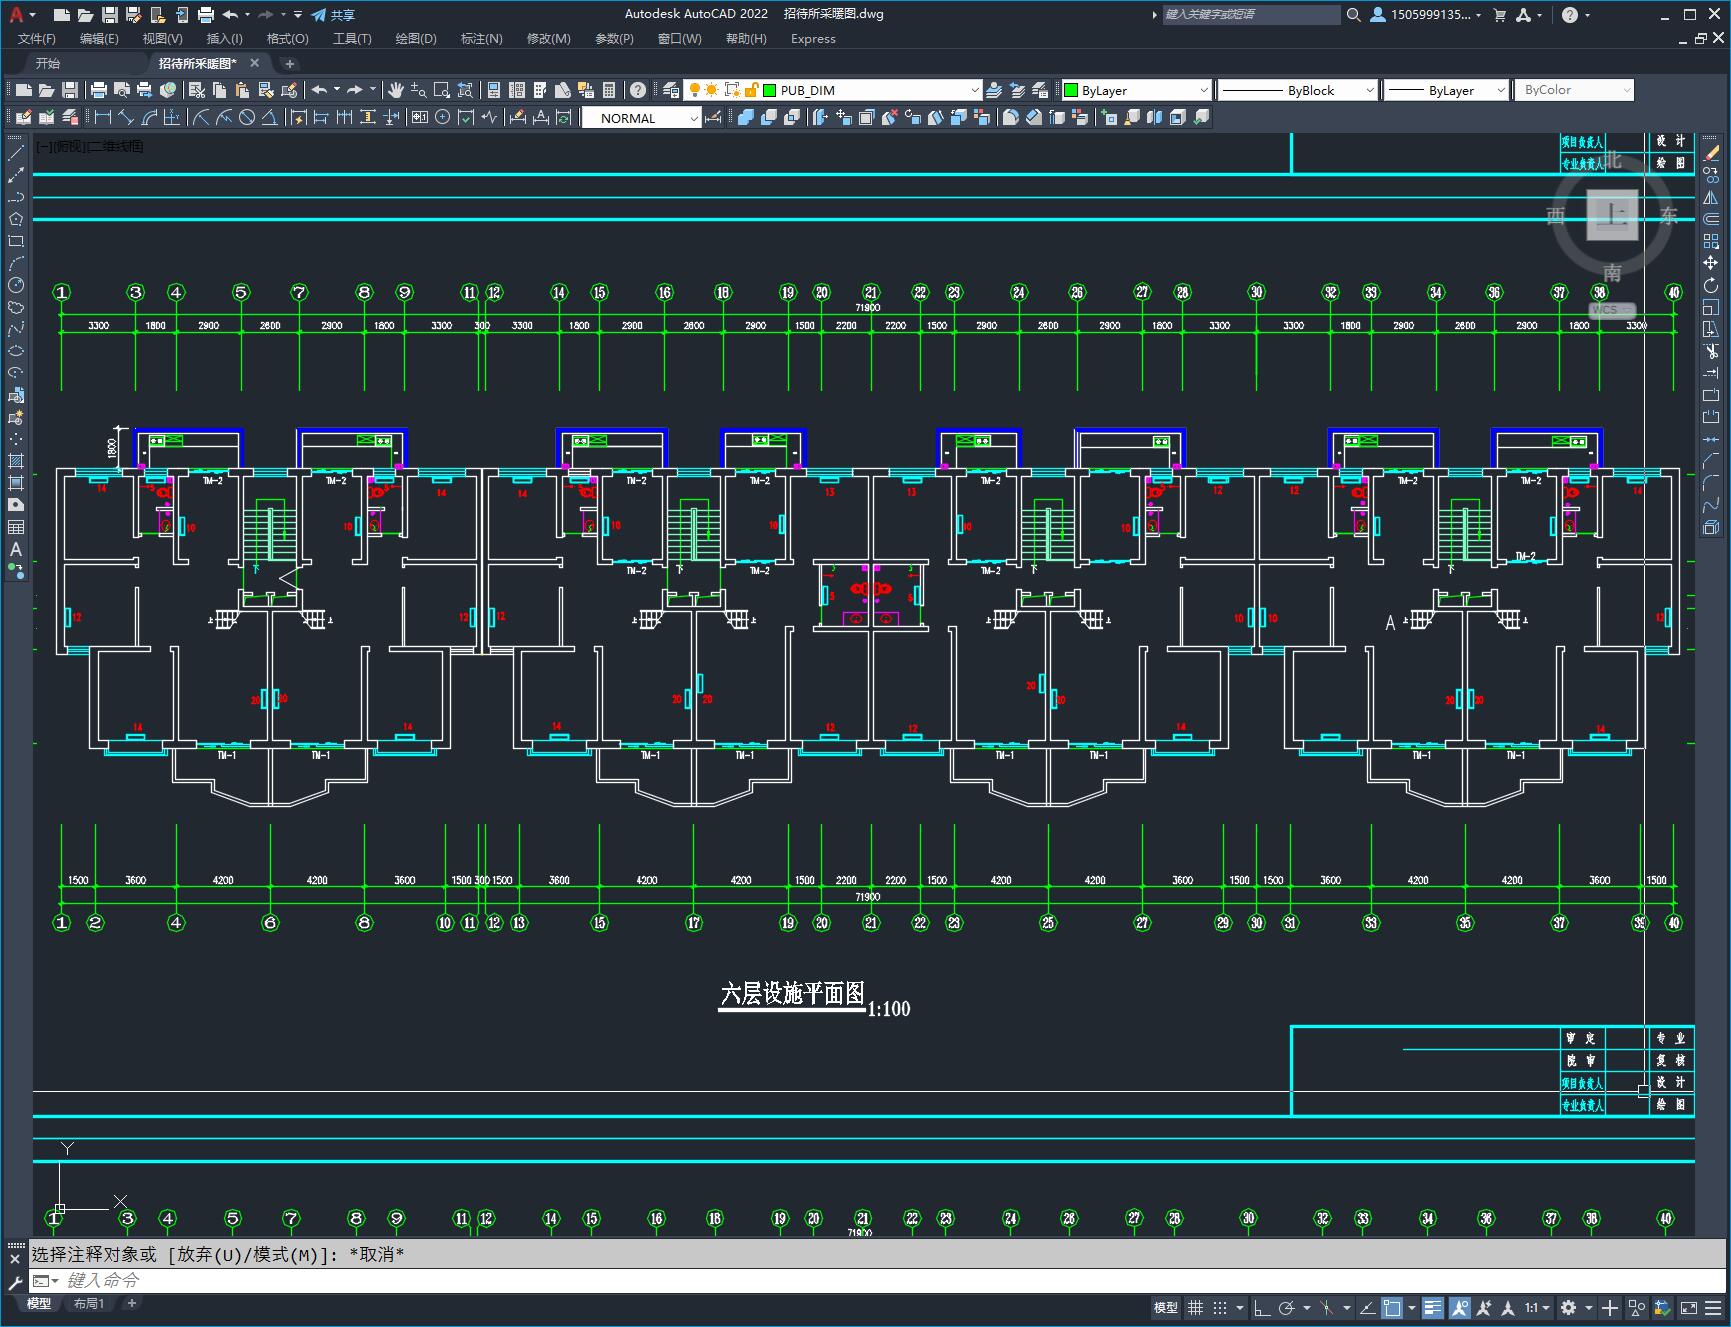This screenshot has height=1327, width=1731.
Task: Click the green layer color swatch
Action: 770,90
